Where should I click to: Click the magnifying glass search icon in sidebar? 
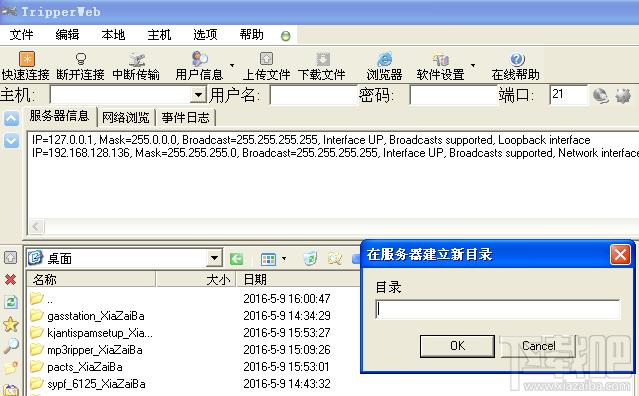point(11,345)
